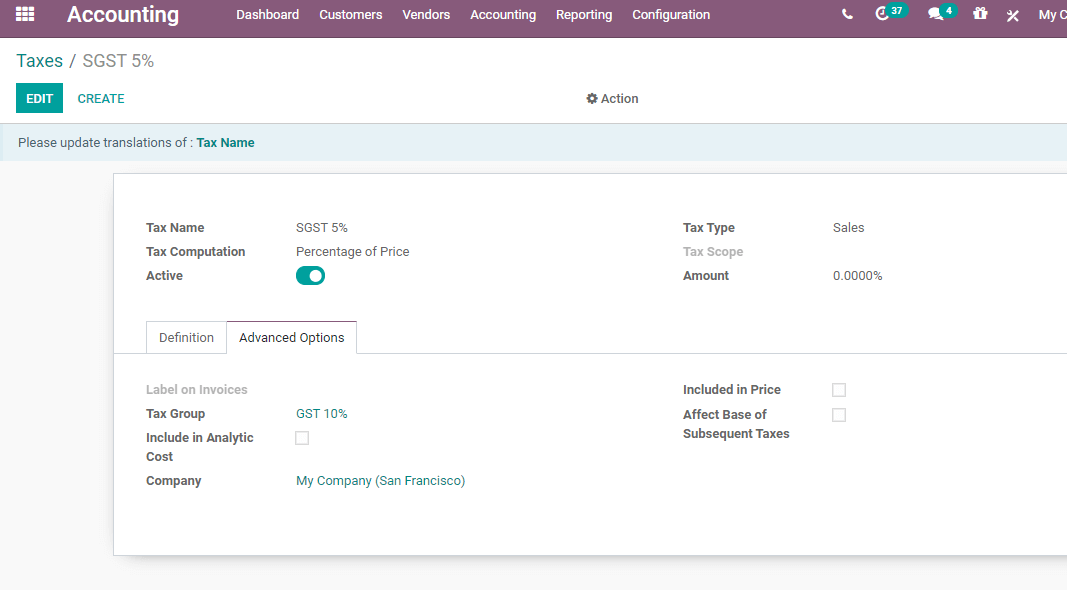Image resolution: width=1067 pixels, height=590 pixels.
Task: Toggle the Active switch off
Action: (310, 276)
